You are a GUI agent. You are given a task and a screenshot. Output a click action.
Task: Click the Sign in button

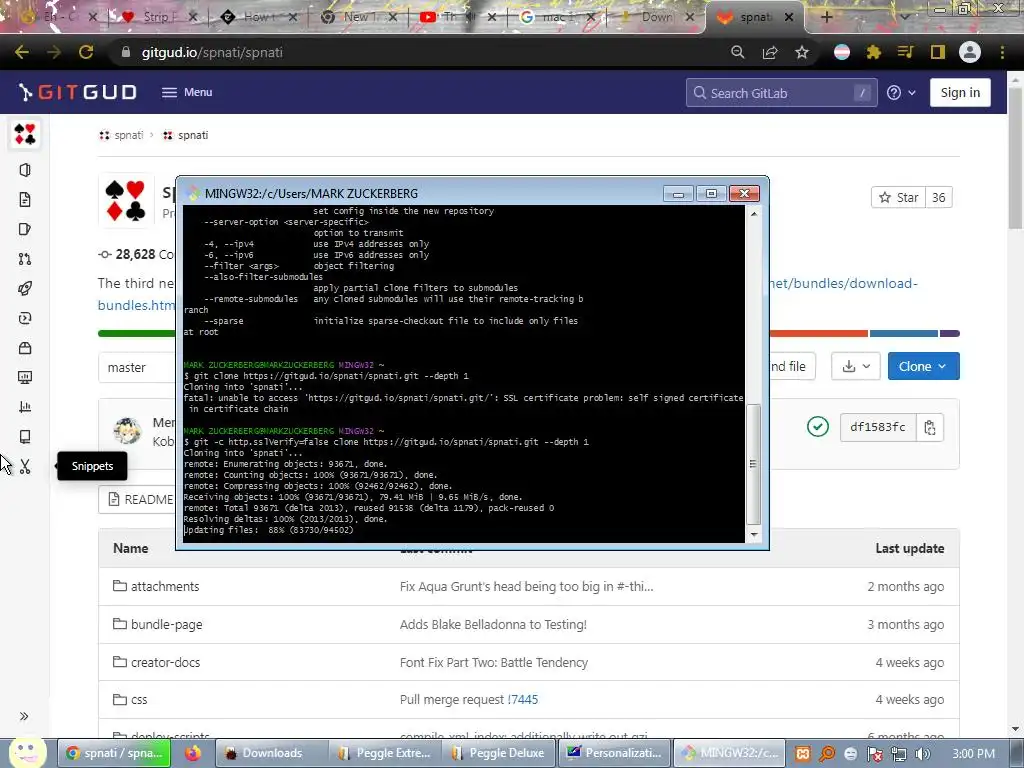[x=960, y=93]
